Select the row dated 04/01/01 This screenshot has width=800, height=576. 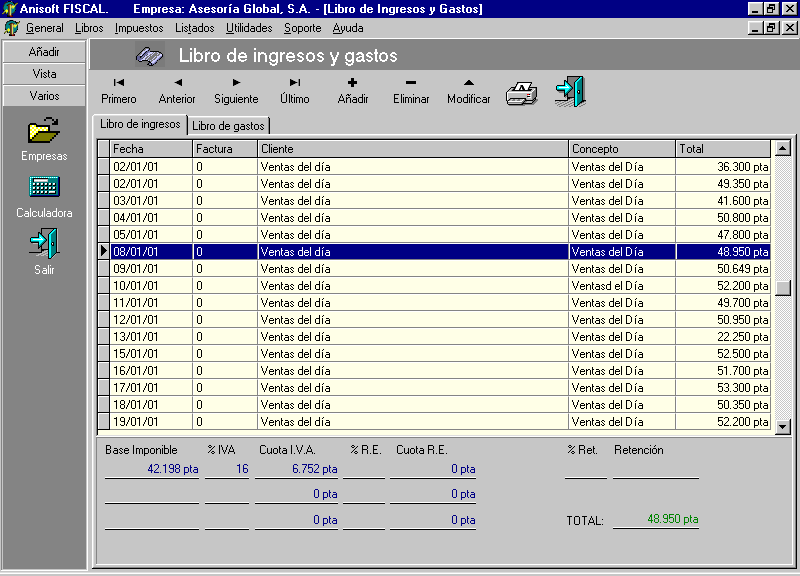[434, 218]
